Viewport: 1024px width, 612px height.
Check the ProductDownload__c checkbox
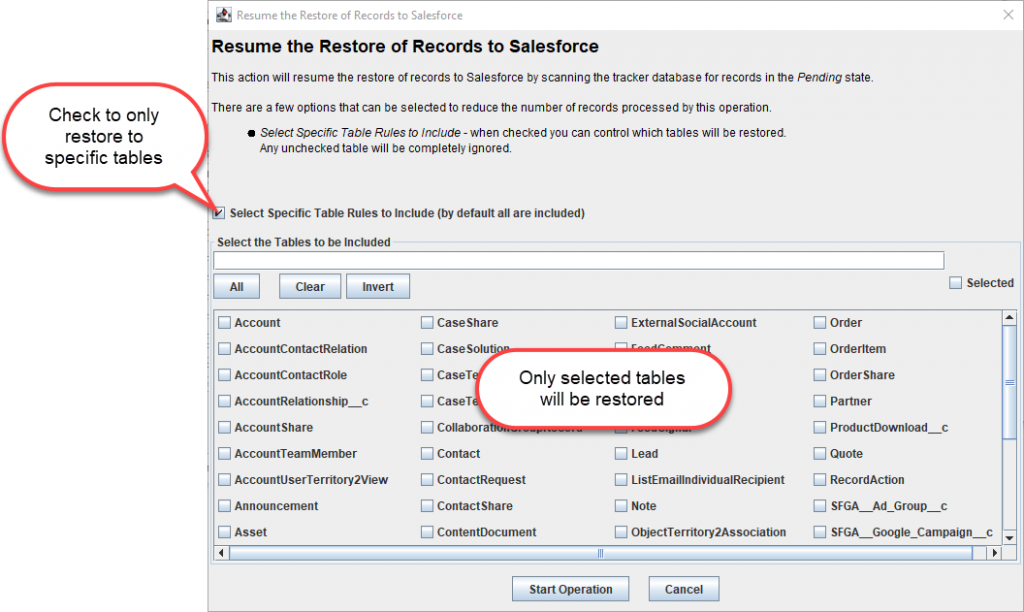[820, 427]
